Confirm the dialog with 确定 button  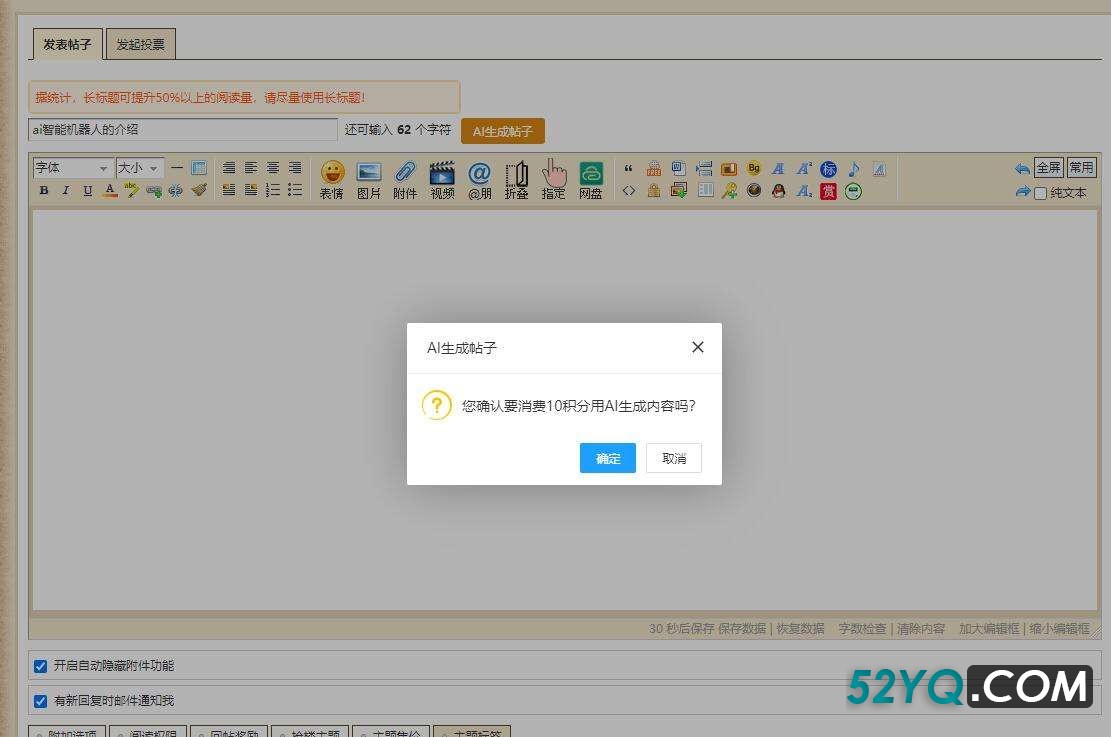click(608, 458)
